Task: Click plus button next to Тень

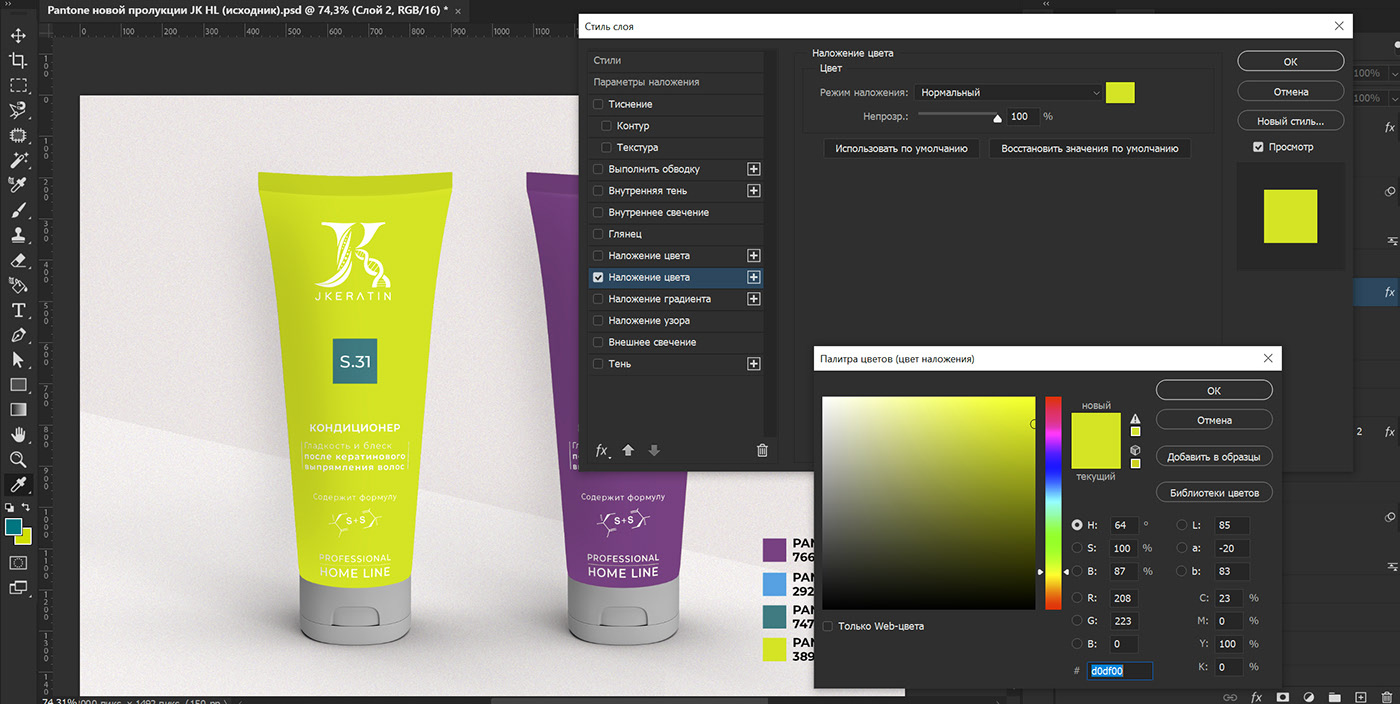Action: point(754,364)
